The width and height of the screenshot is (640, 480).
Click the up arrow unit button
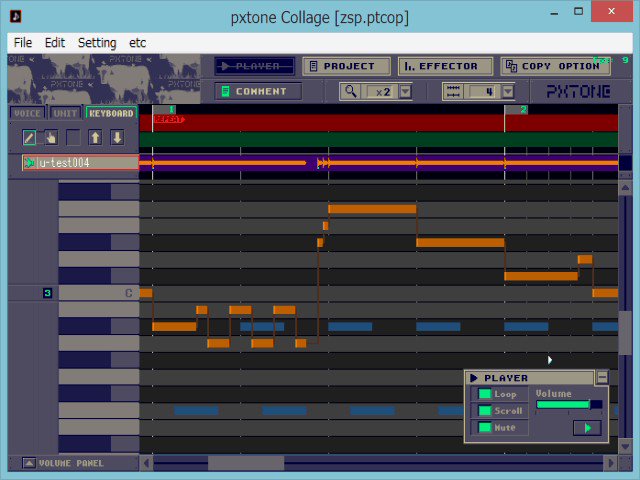click(95, 137)
